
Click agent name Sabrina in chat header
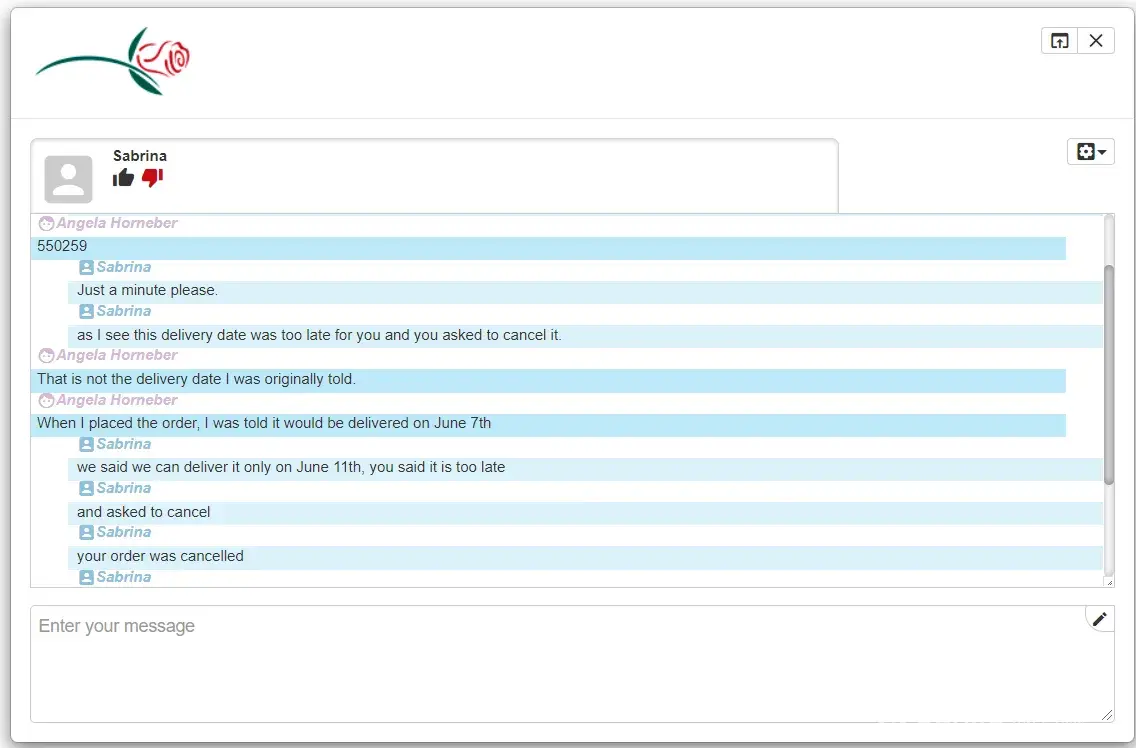pyautogui.click(x=140, y=156)
